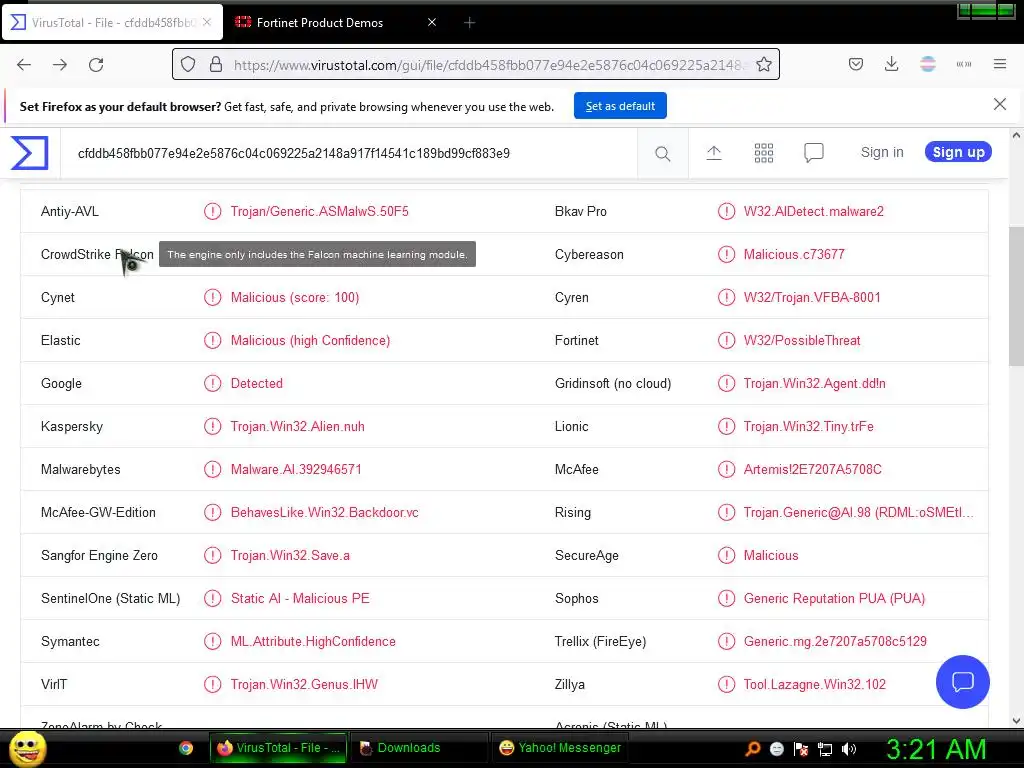1024x768 pixels.
Task: Click the CrowdStrike Falcon engine name
Action: tap(97, 255)
